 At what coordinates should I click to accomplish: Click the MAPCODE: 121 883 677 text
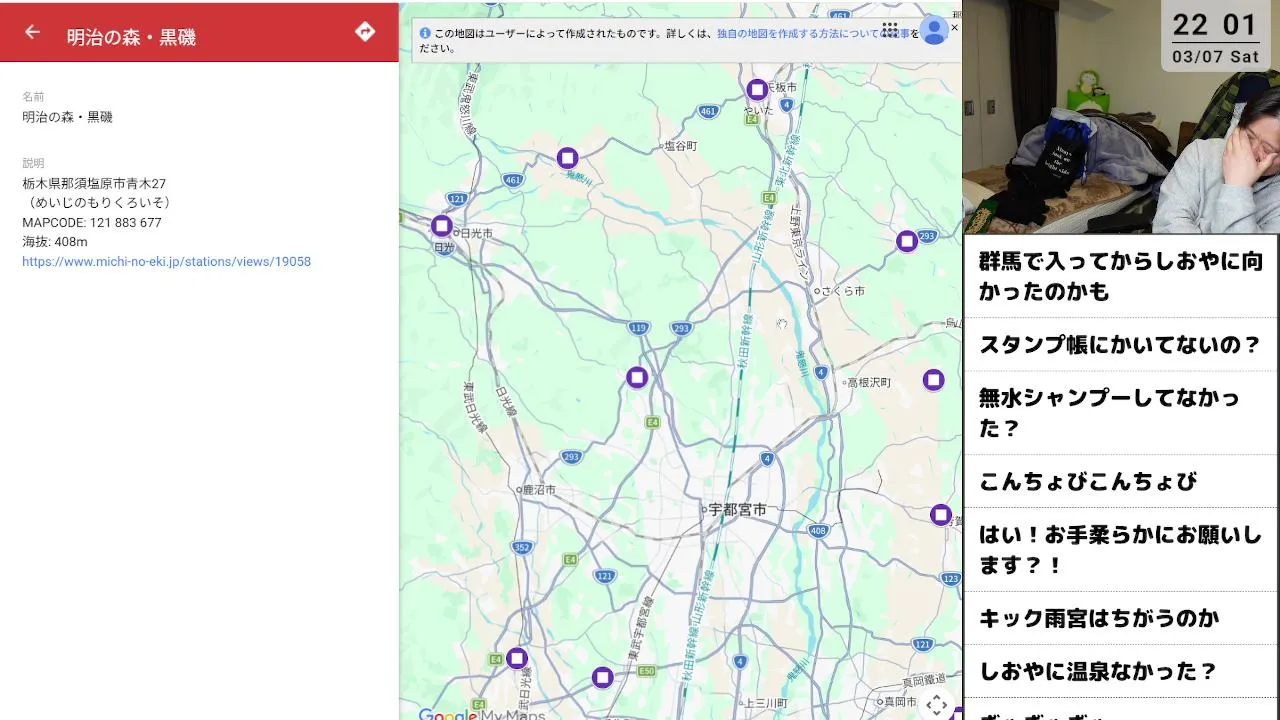(92, 223)
